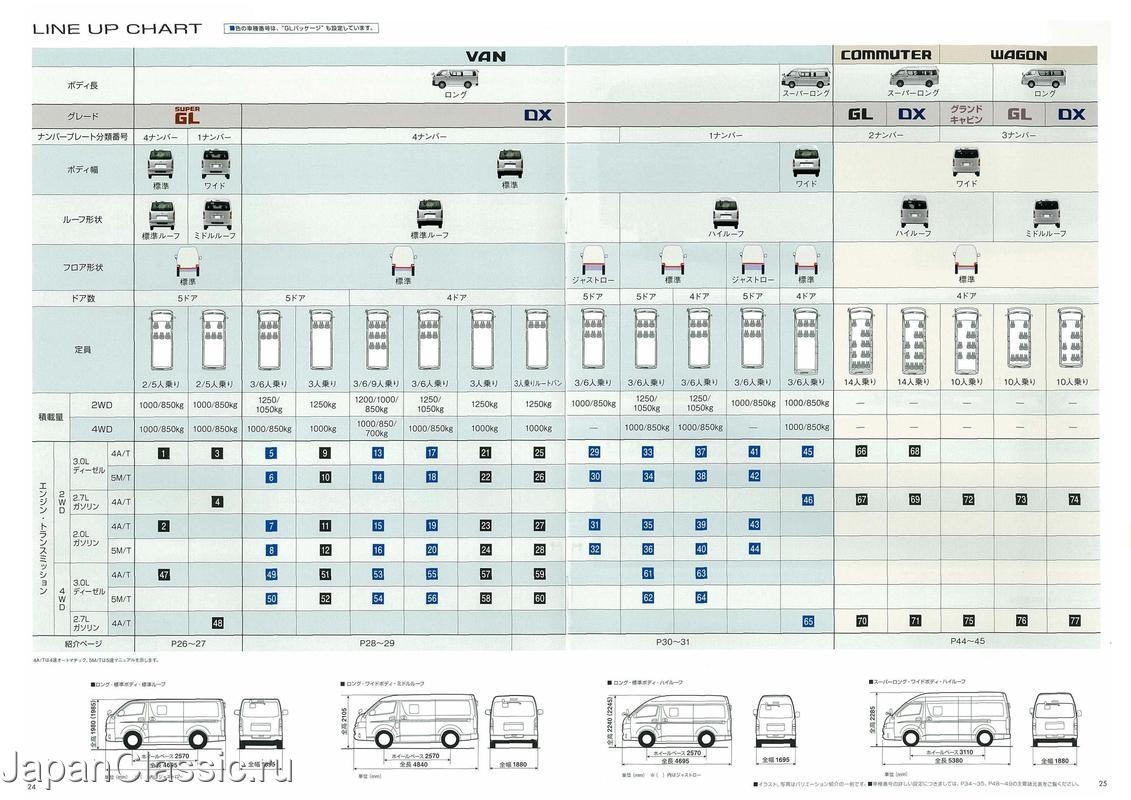The width and height of the screenshot is (1131, 800).
Task: Click the 3ナンバー plate classification label
Action: pos(1018,135)
